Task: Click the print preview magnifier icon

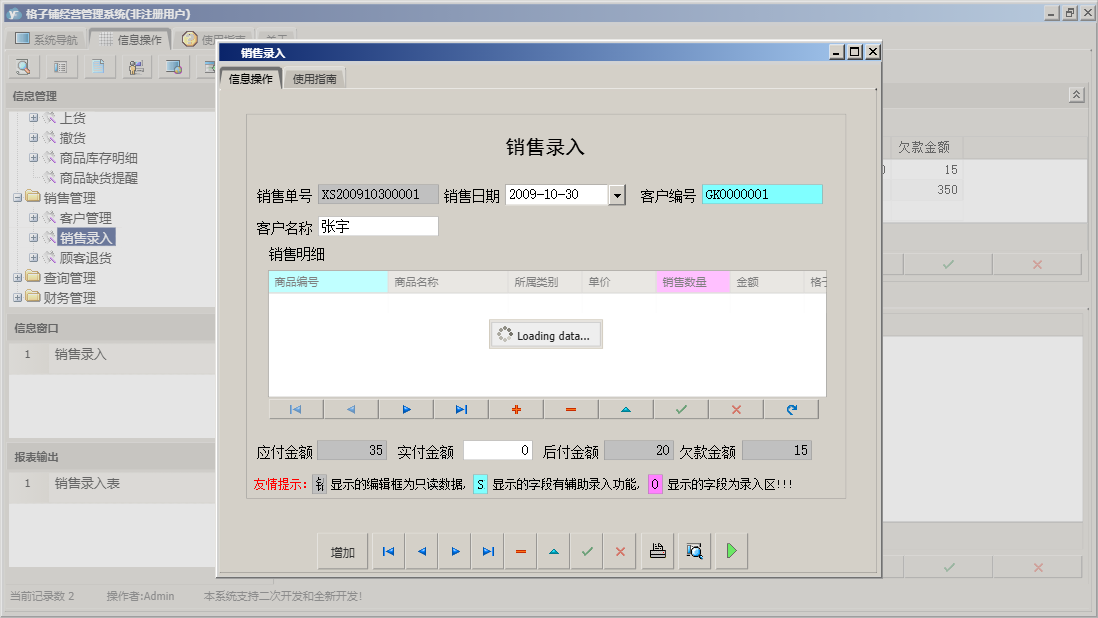Action: [x=694, y=550]
